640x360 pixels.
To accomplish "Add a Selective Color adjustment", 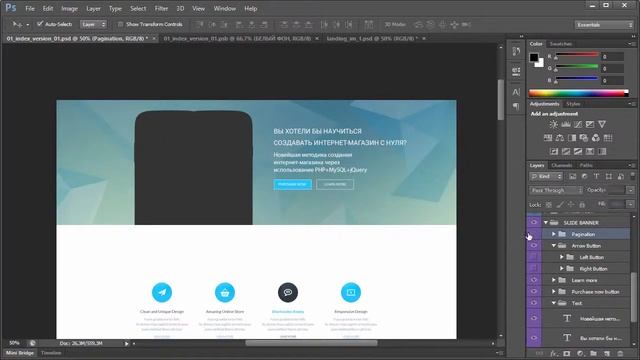I will [x=590, y=151].
